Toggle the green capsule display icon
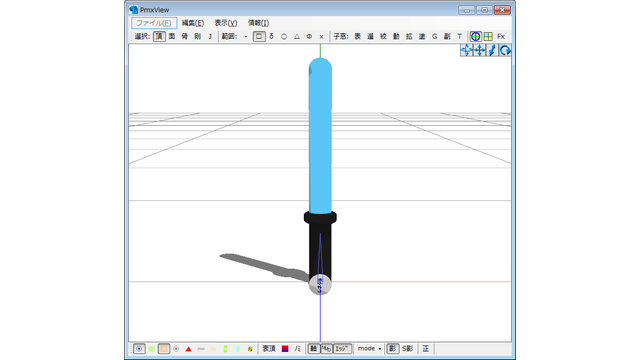The height and width of the screenshot is (360, 640). pyautogui.click(x=225, y=349)
